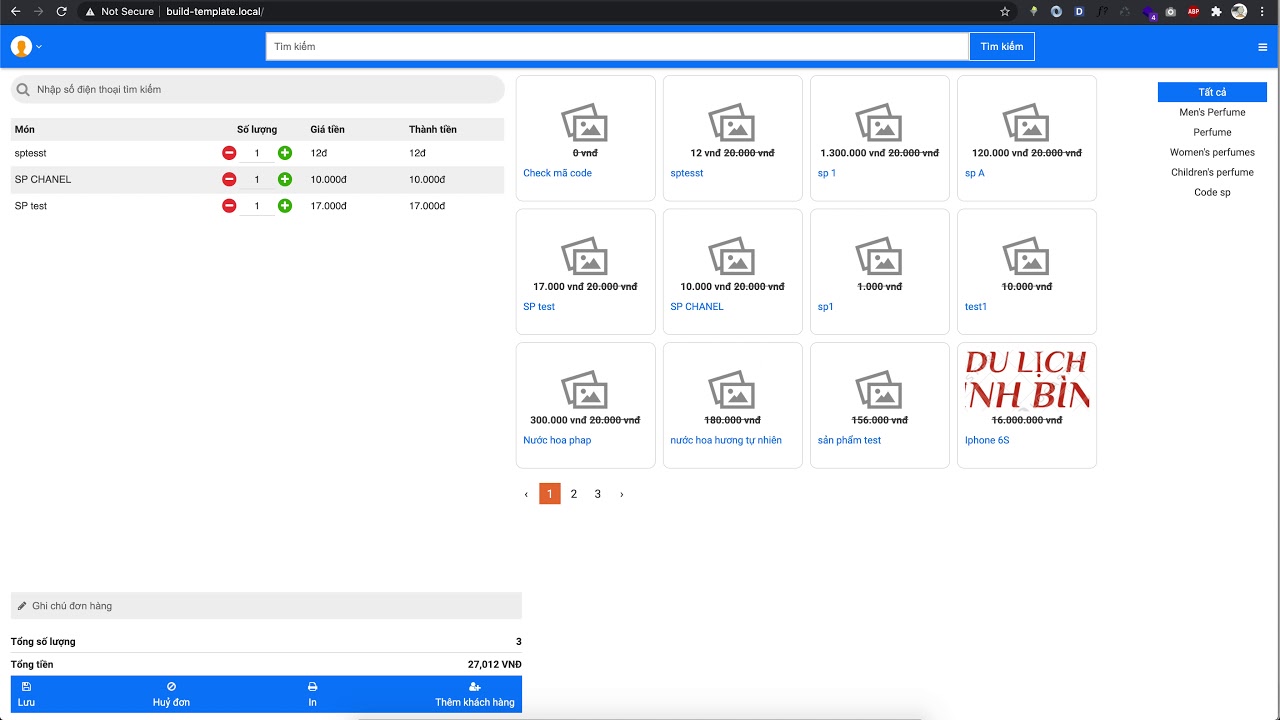The height and width of the screenshot is (720, 1280).
Task: Reload the browser page
Action: tap(61, 12)
